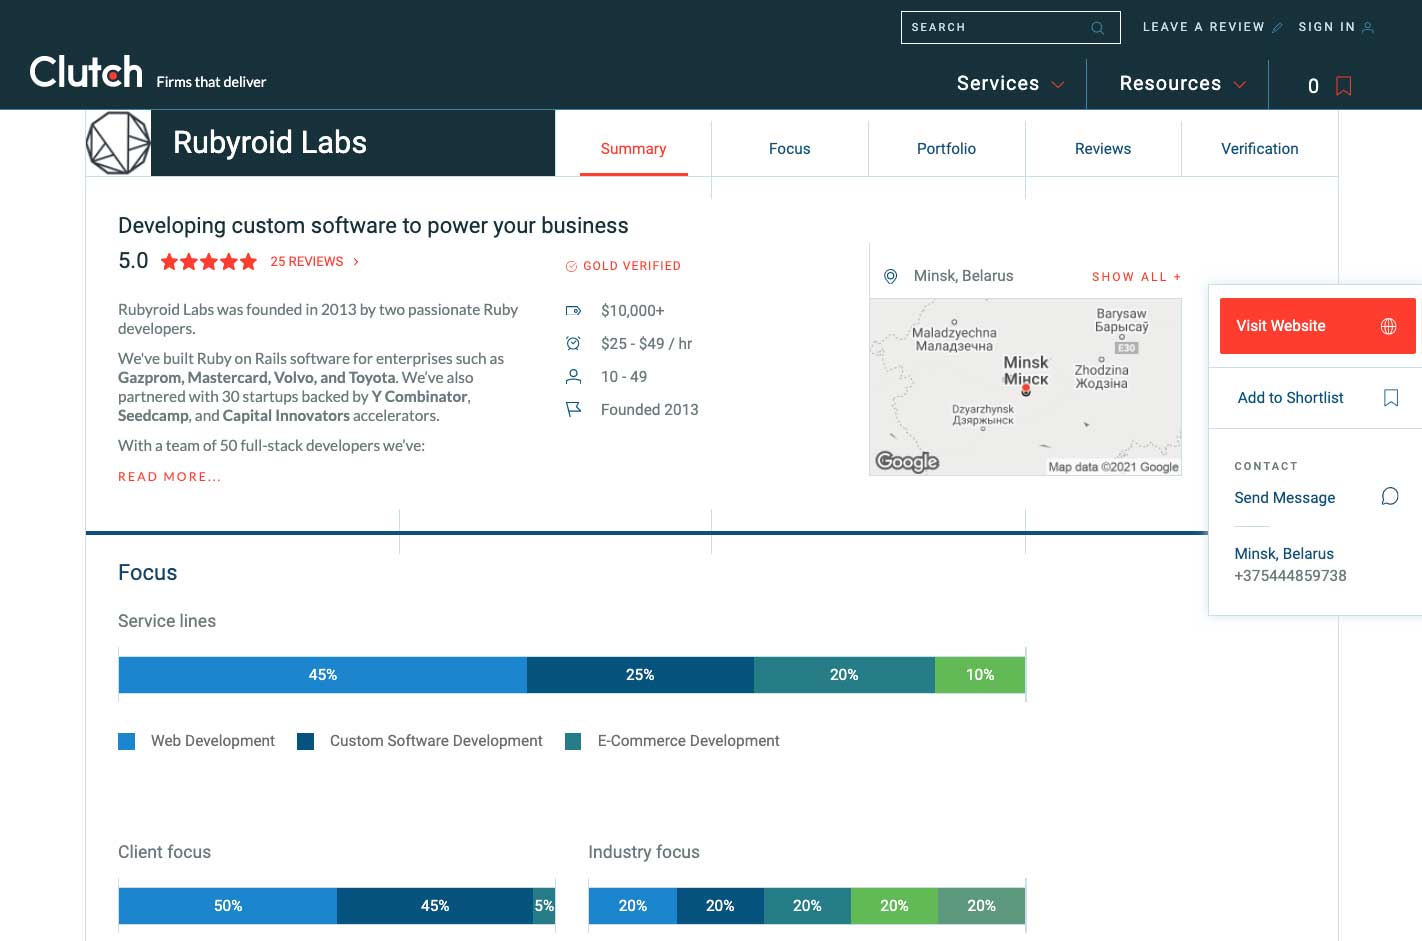Click the Send Message chat bubble icon
This screenshot has height=941, width=1422.
1389,497
